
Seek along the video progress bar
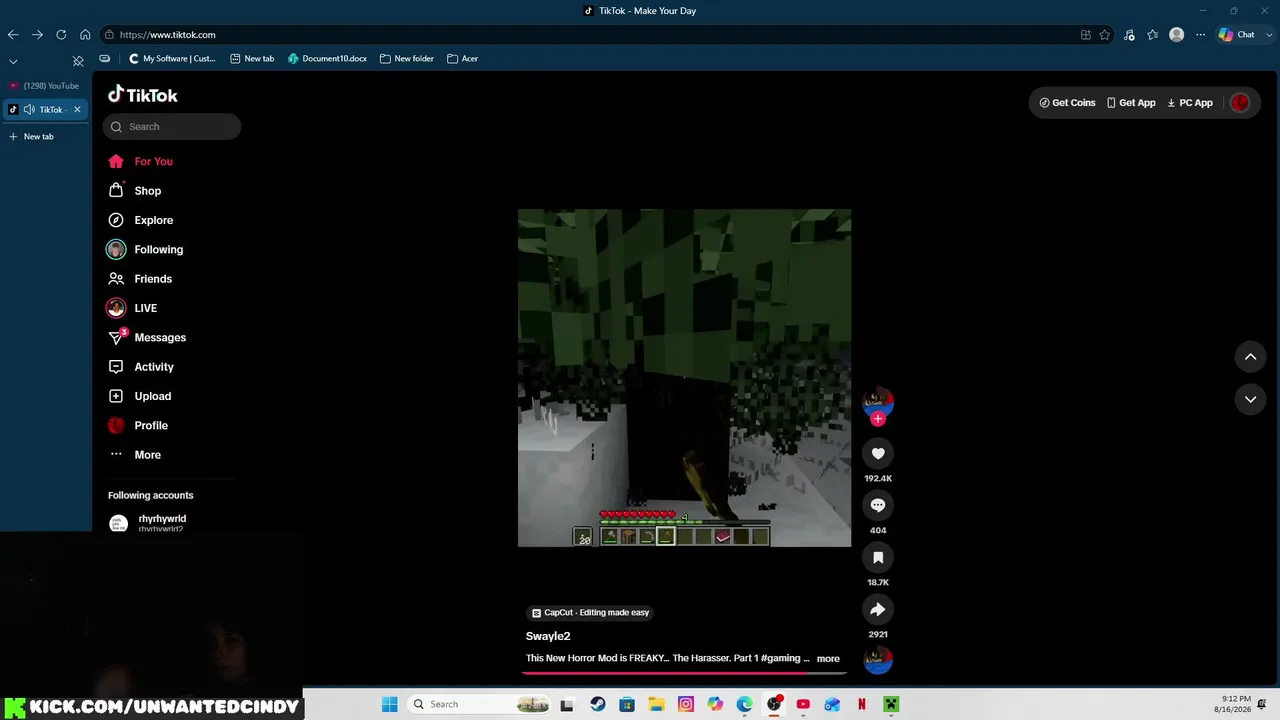click(x=684, y=673)
